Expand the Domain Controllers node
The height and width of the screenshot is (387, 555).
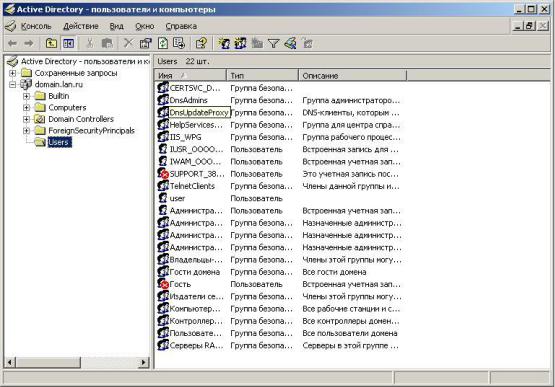[x=26, y=119]
